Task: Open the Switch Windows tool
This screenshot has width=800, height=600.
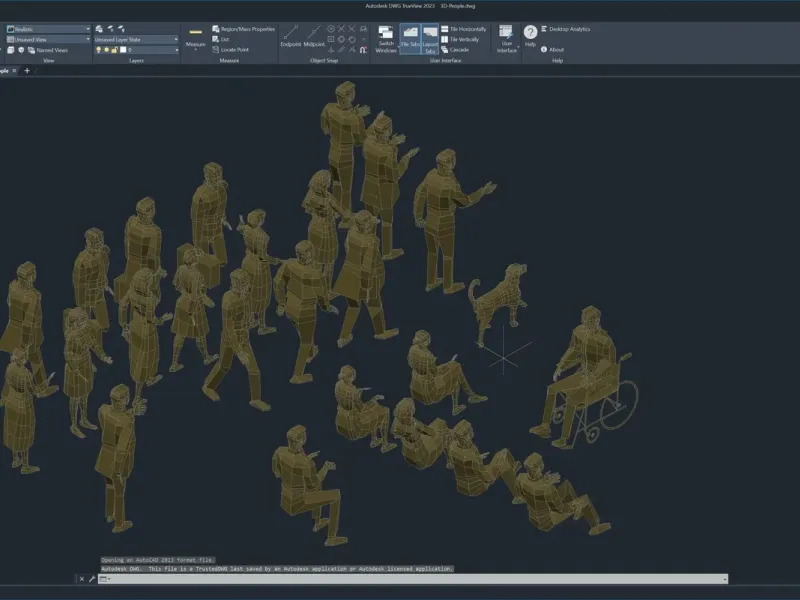Action: click(x=386, y=40)
